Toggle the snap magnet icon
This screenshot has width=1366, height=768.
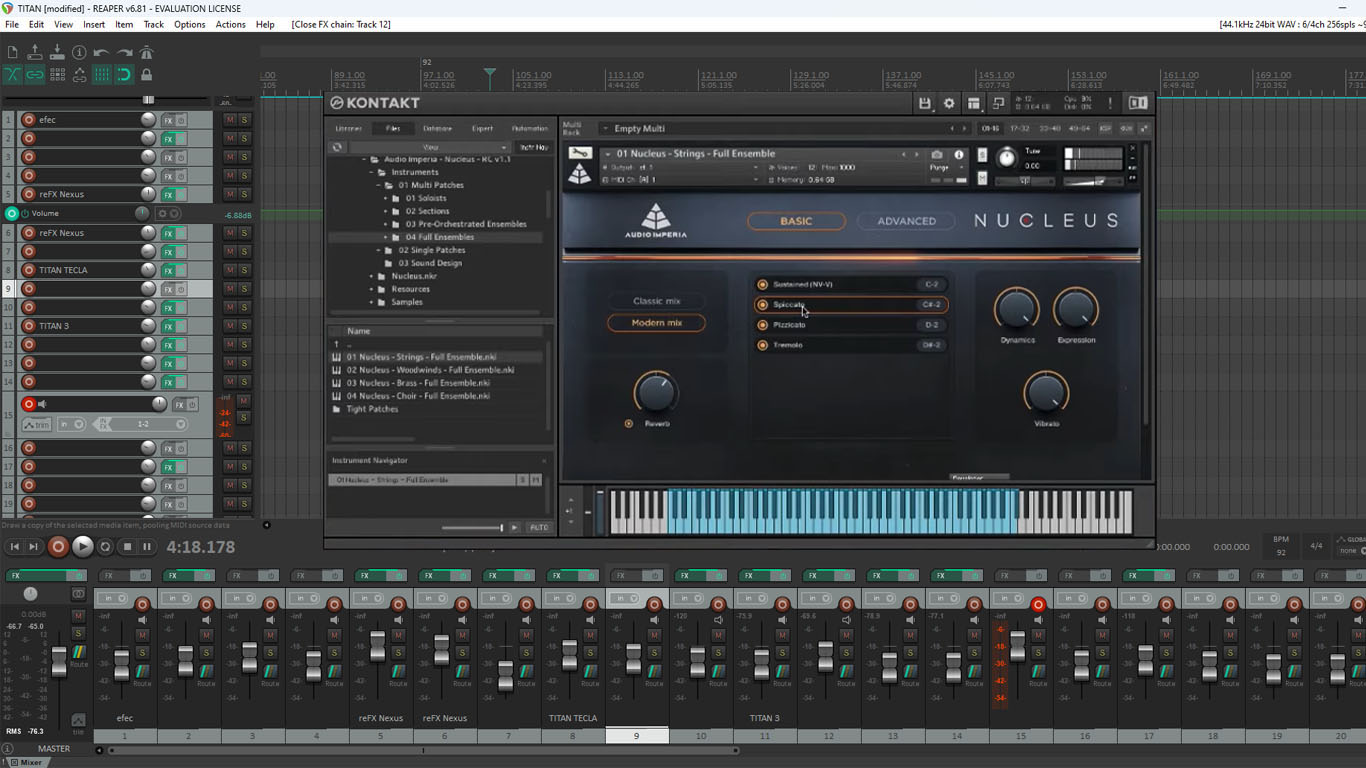coord(124,75)
